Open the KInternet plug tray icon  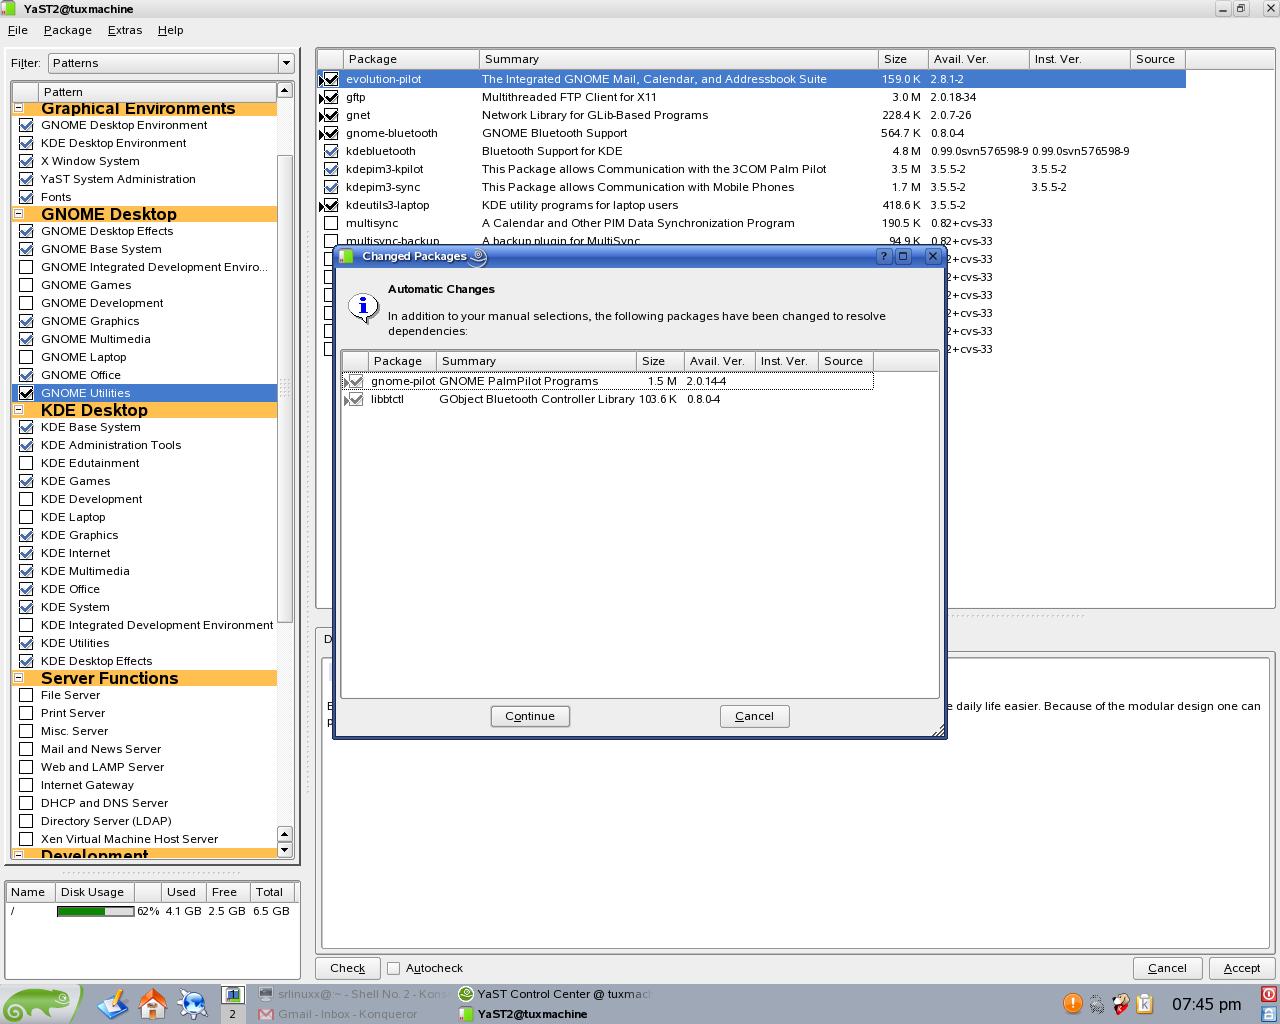[1097, 1004]
